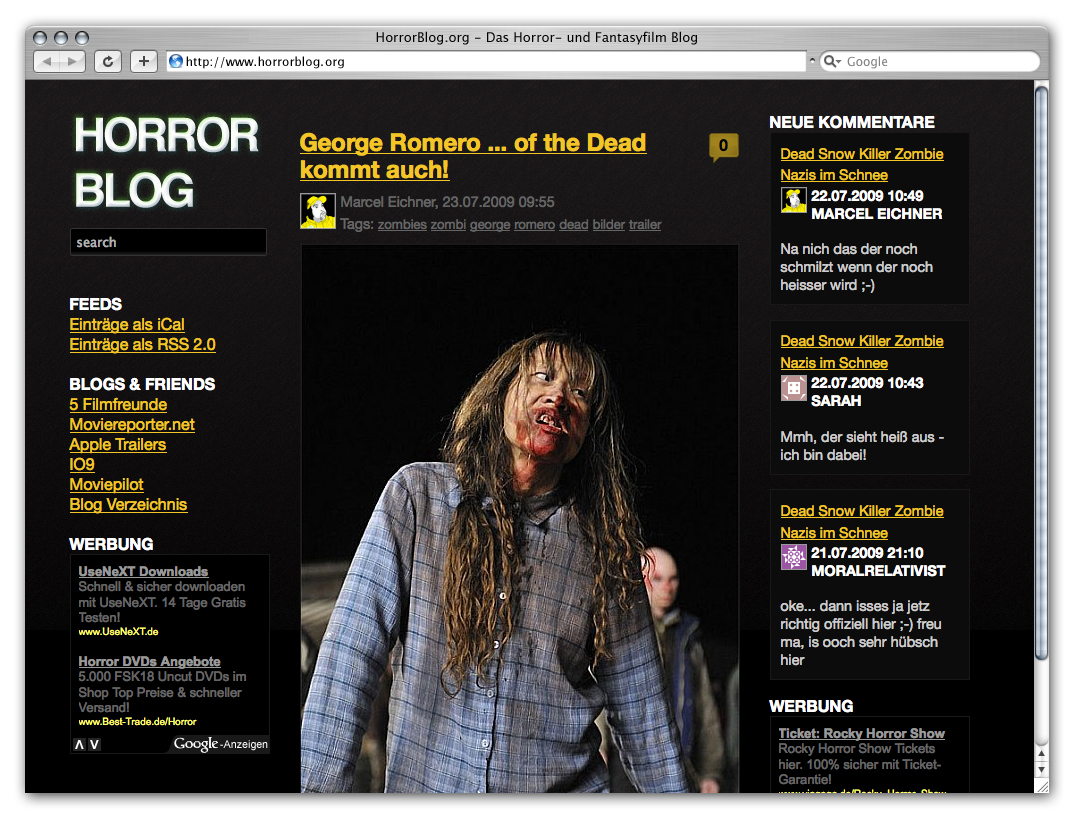Visit Moviereporter.net link
This screenshot has height=818, width=1074.
click(x=132, y=424)
